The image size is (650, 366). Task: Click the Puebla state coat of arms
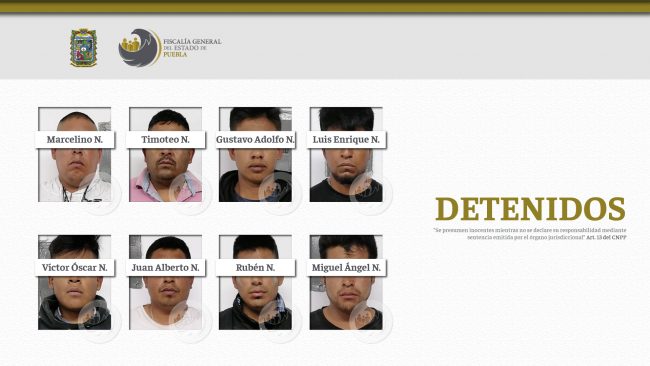pos(84,48)
